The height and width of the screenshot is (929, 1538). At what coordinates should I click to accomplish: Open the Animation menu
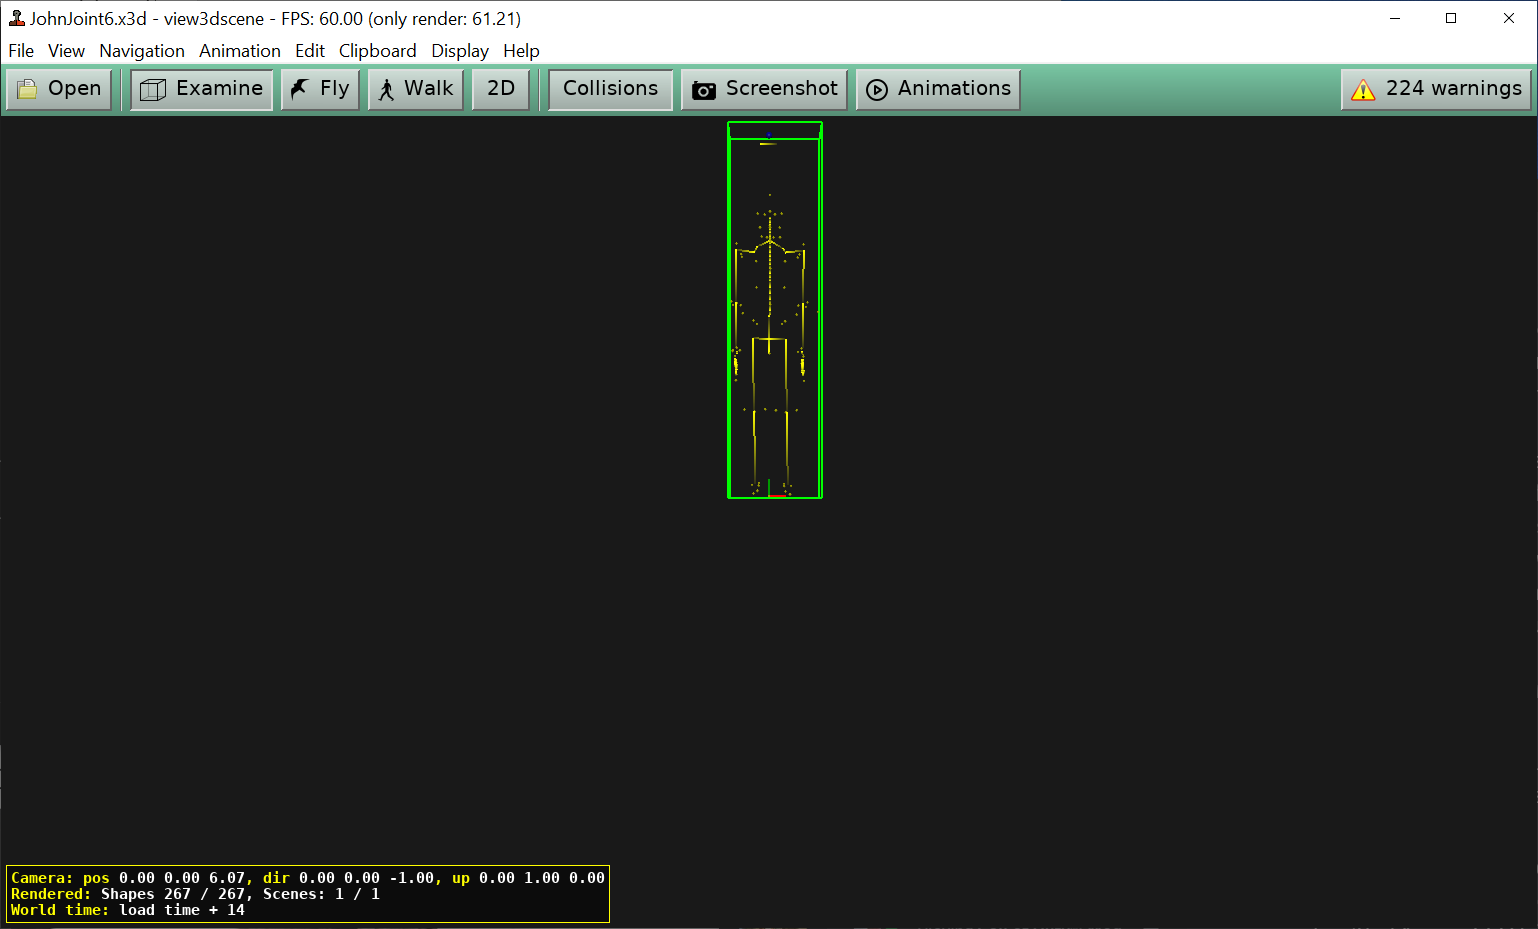tap(239, 51)
